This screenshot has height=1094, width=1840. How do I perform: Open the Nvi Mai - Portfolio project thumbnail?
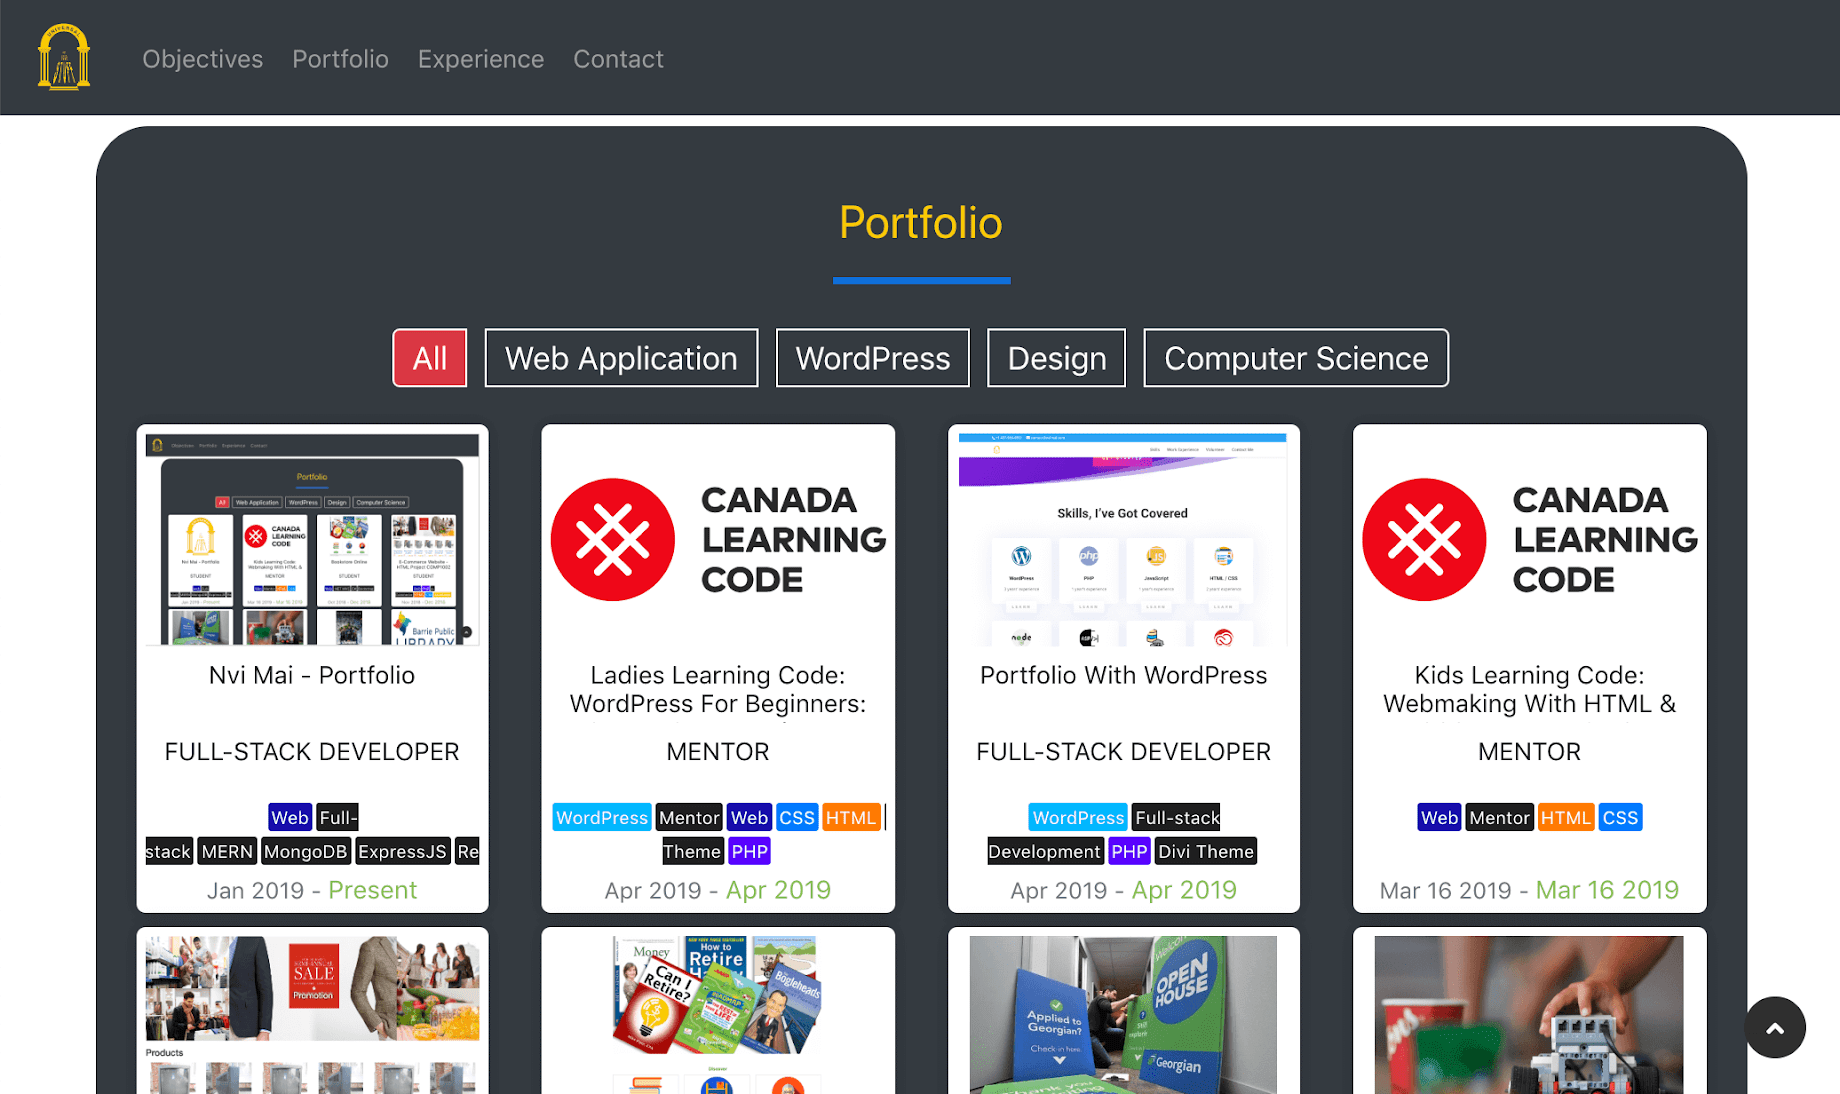(312, 538)
